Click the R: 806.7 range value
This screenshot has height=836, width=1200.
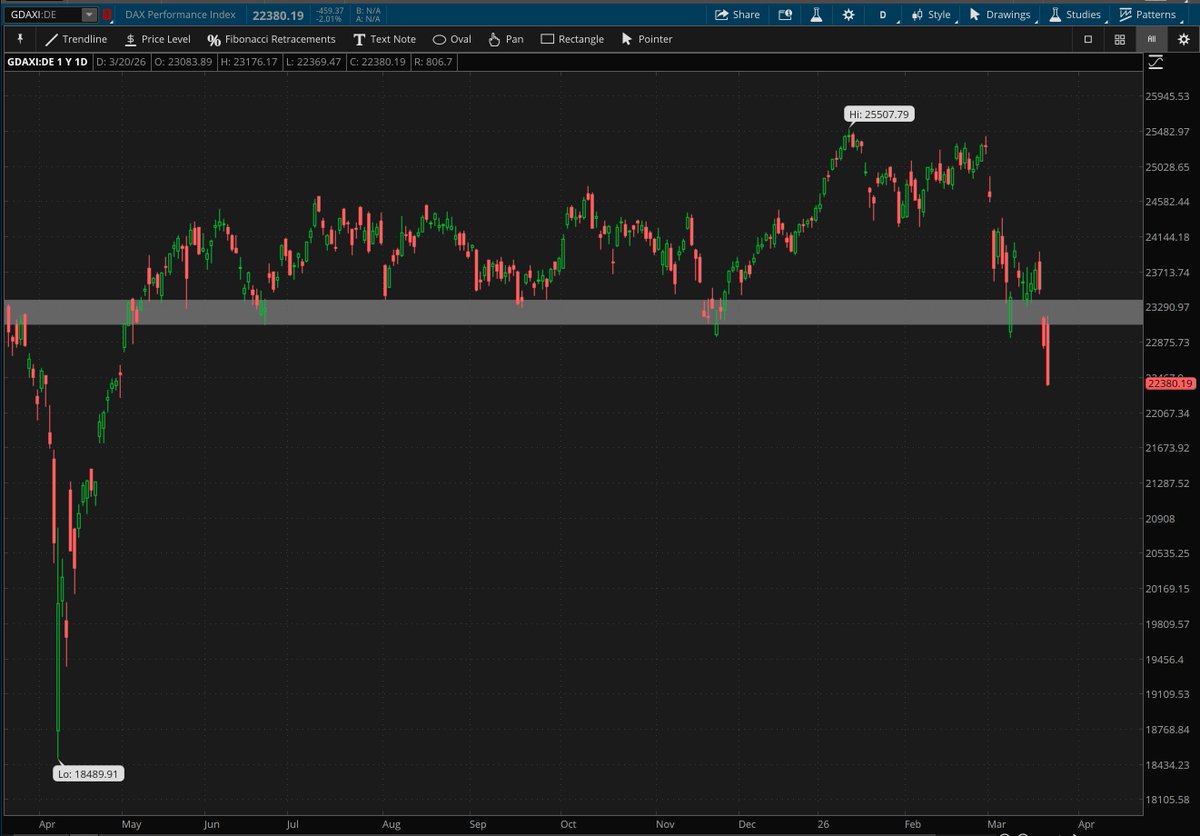click(x=434, y=62)
